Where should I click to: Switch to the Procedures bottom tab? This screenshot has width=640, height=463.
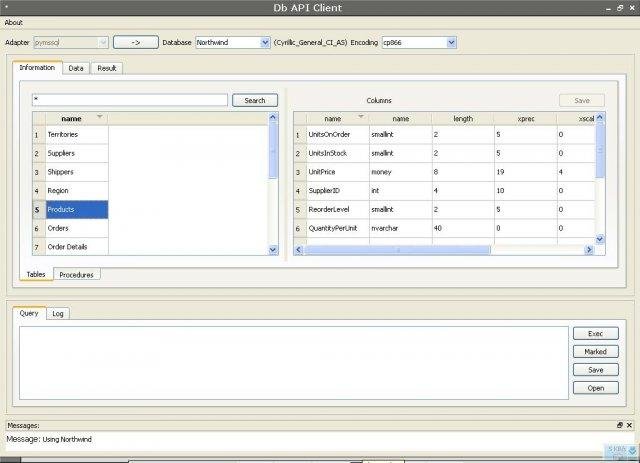(76, 275)
